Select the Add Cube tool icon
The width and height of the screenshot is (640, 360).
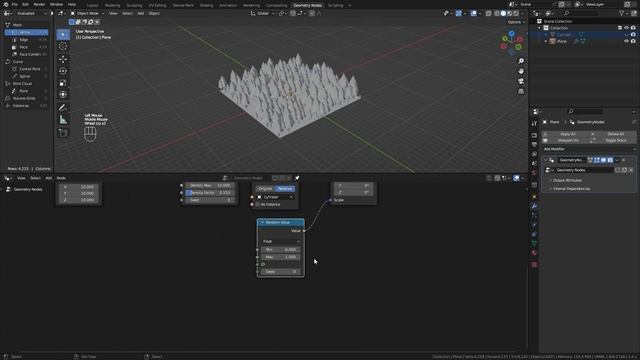pos(63,133)
